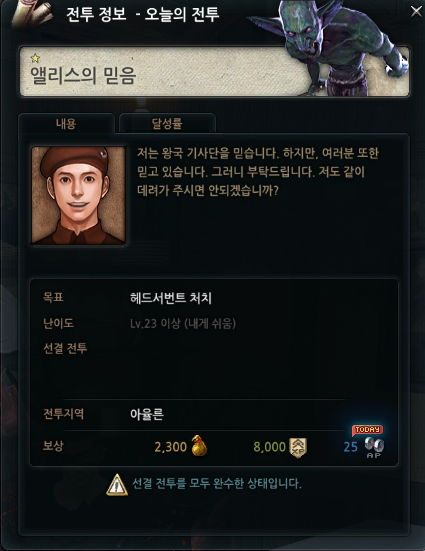Click the goblin monster illustration
The image size is (425, 551).
coord(331,47)
